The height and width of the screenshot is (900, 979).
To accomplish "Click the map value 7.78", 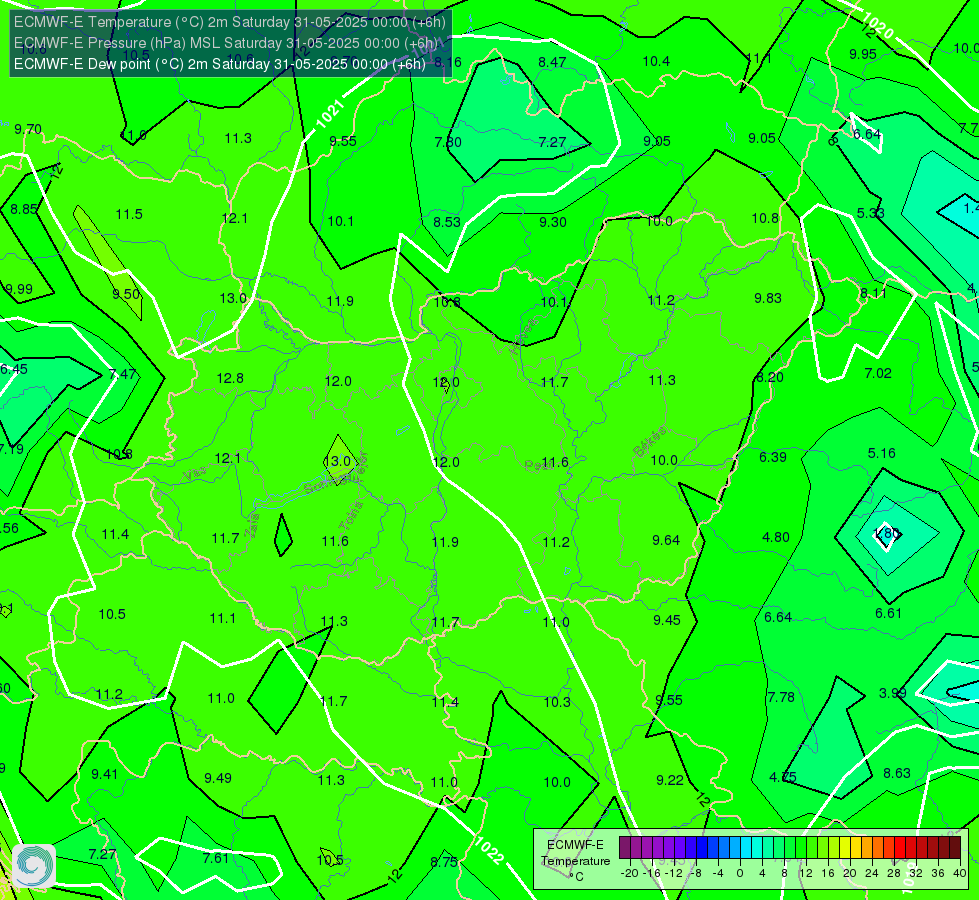I will [x=781, y=697].
